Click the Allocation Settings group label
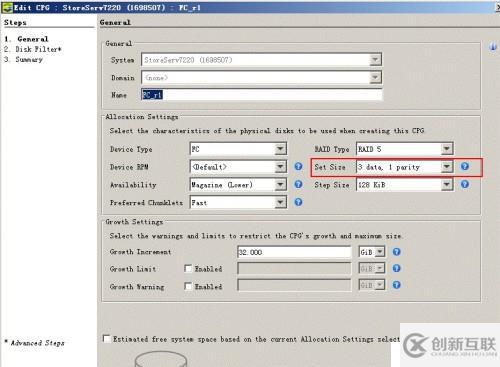This screenshot has width=500, height=367. tap(142, 117)
